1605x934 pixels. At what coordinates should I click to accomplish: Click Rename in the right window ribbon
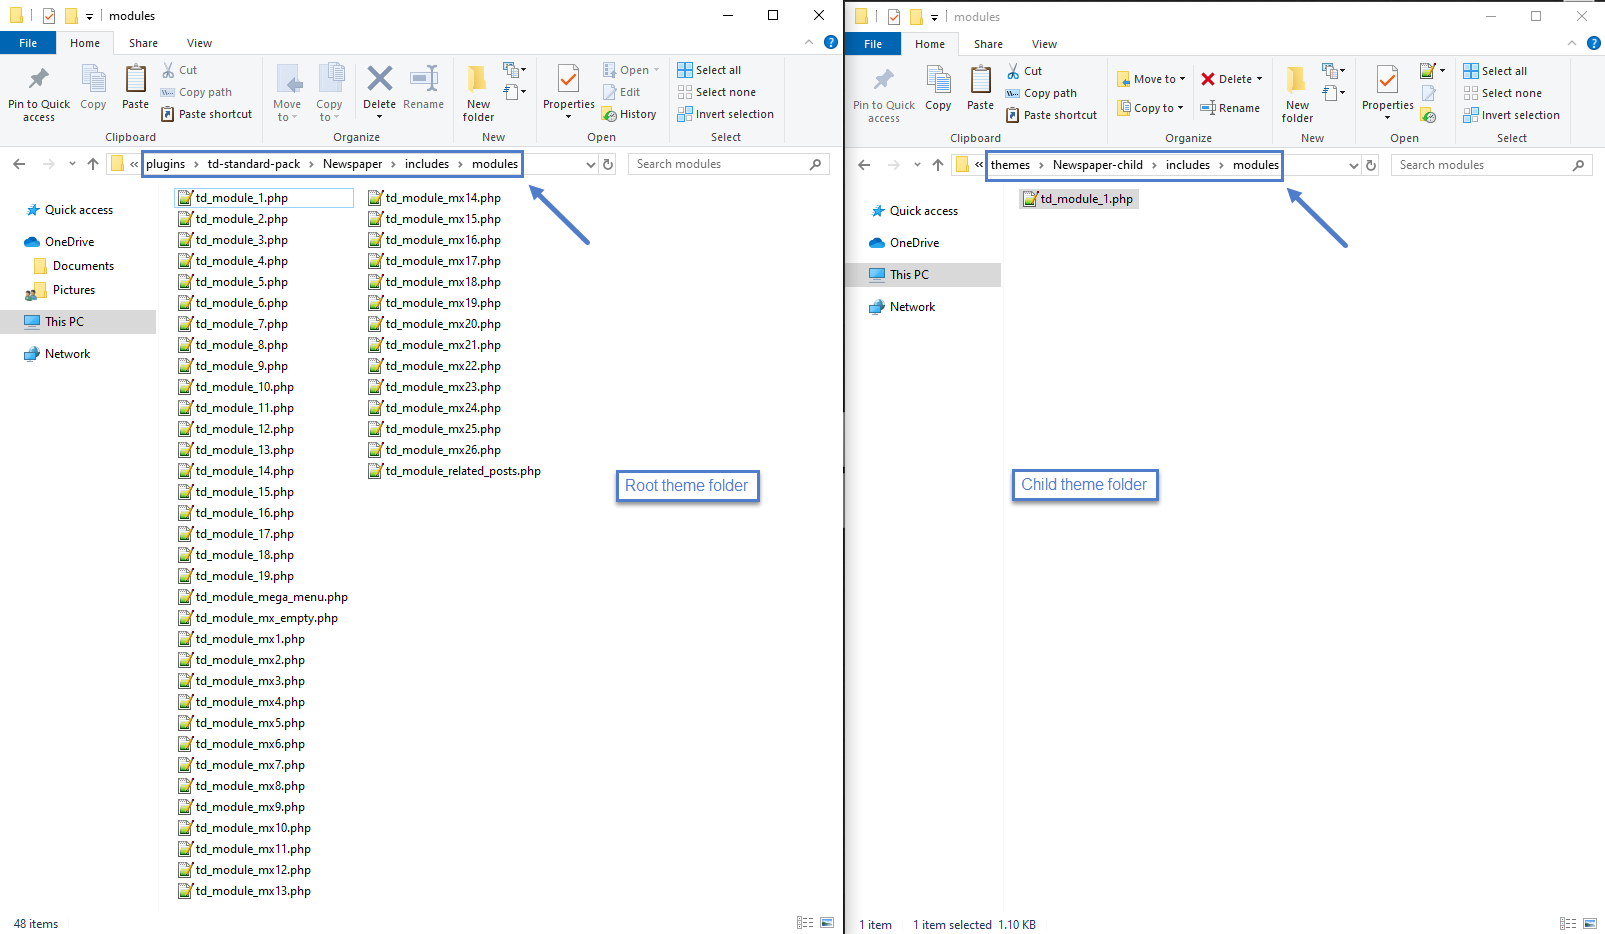(1230, 108)
